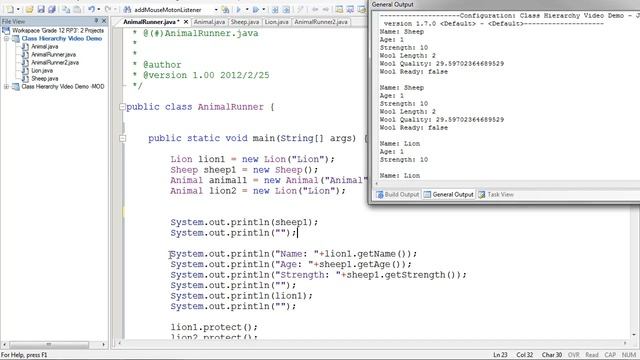Click the General Output window title bar
Screen dimensions: 640x360
[505, 4]
